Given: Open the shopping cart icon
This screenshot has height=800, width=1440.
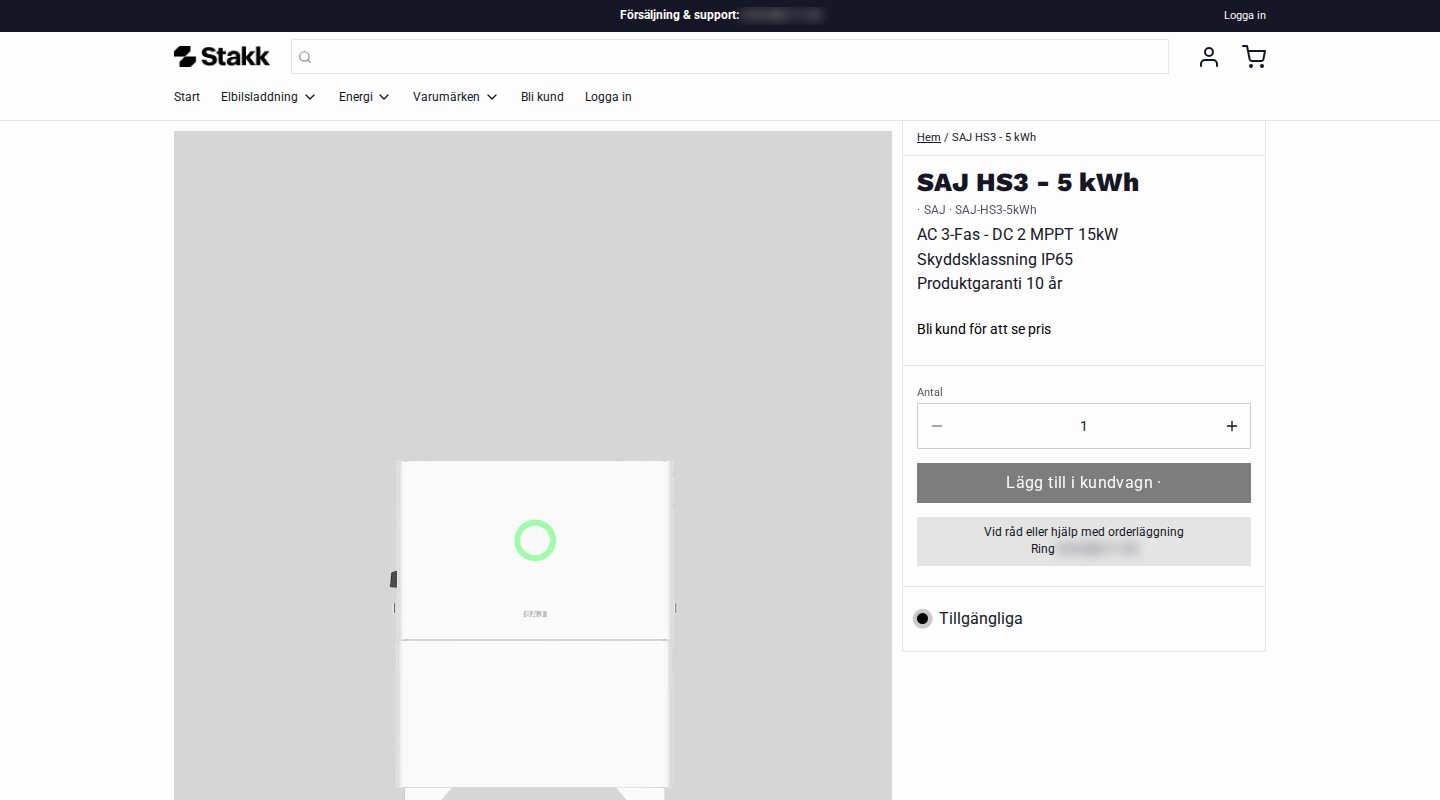Looking at the screenshot, I should pyautogui.click(x=1254, y=57).
